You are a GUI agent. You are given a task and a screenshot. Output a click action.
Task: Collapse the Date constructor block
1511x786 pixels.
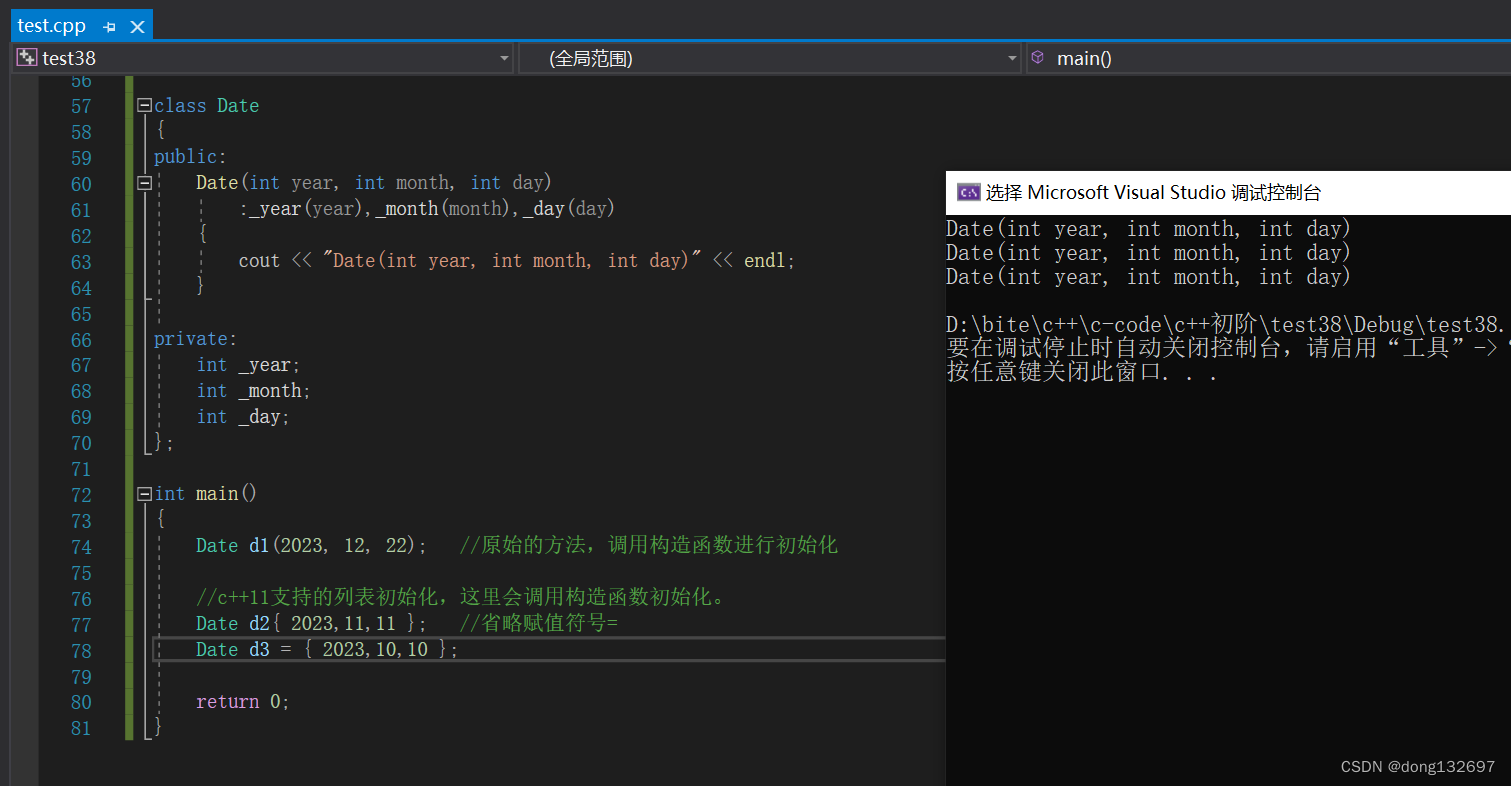click(144, 183)
